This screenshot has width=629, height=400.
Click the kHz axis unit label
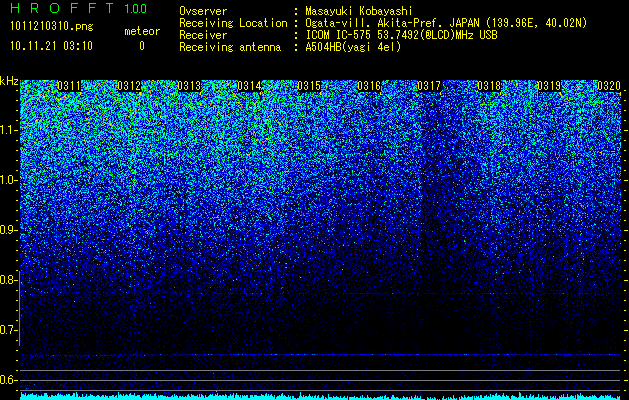(x=9, y=81)
